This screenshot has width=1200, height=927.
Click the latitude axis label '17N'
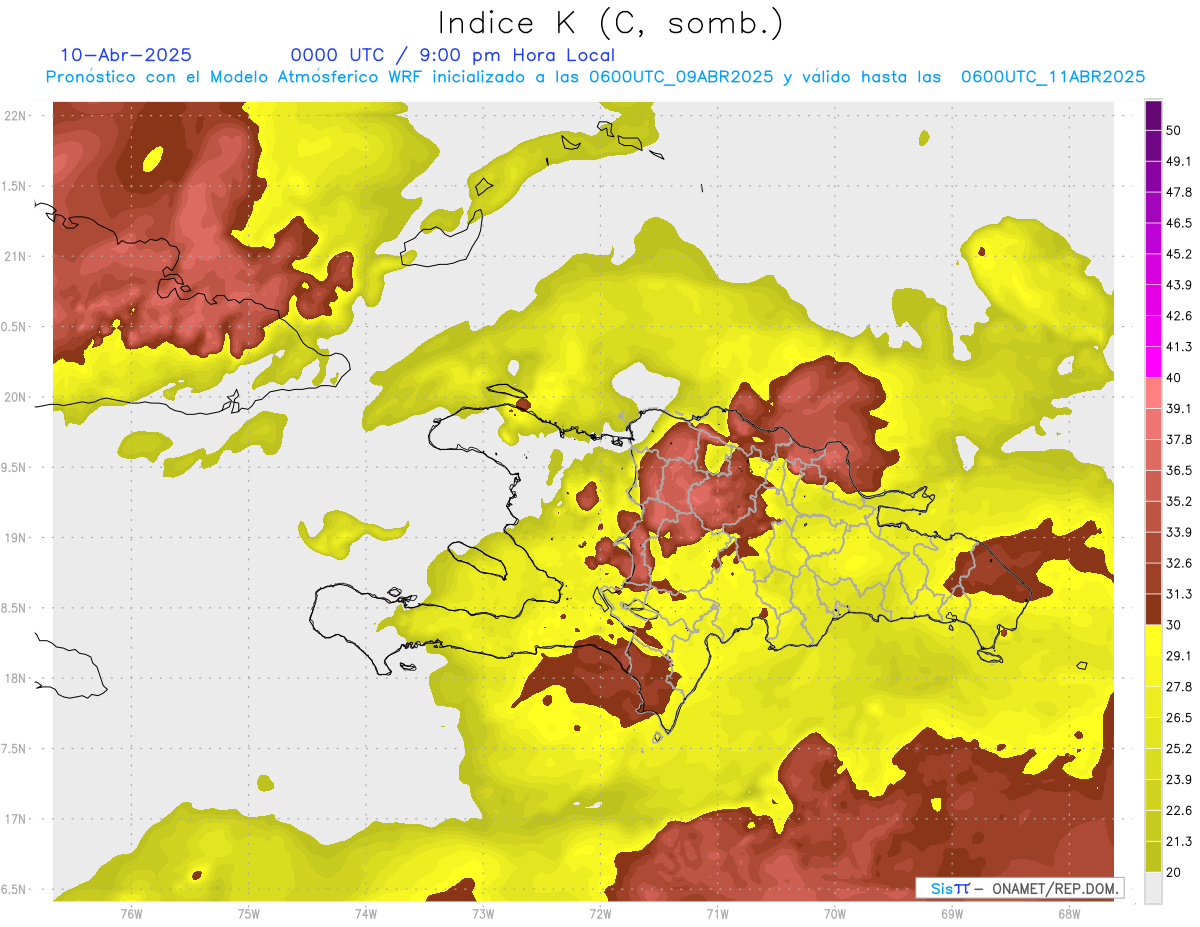[x=15, y=819]
